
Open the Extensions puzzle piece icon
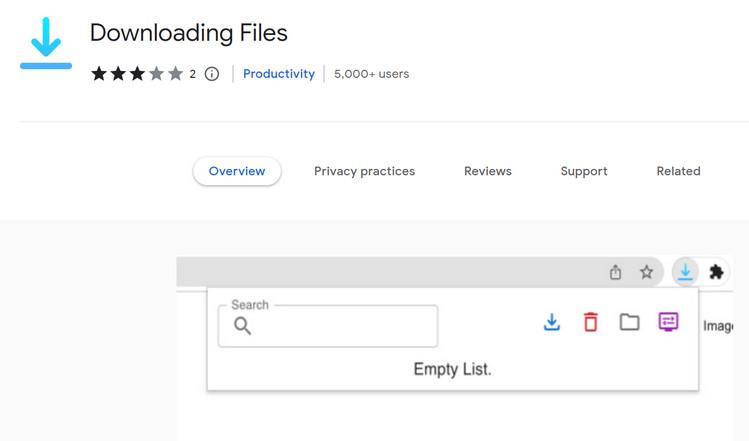716,272
